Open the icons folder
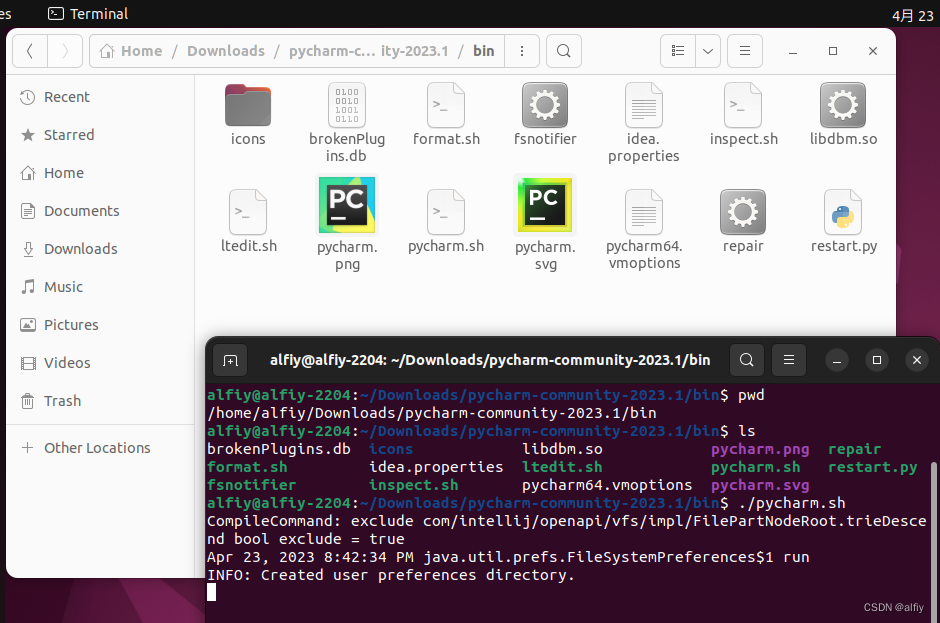 point(248,106)
